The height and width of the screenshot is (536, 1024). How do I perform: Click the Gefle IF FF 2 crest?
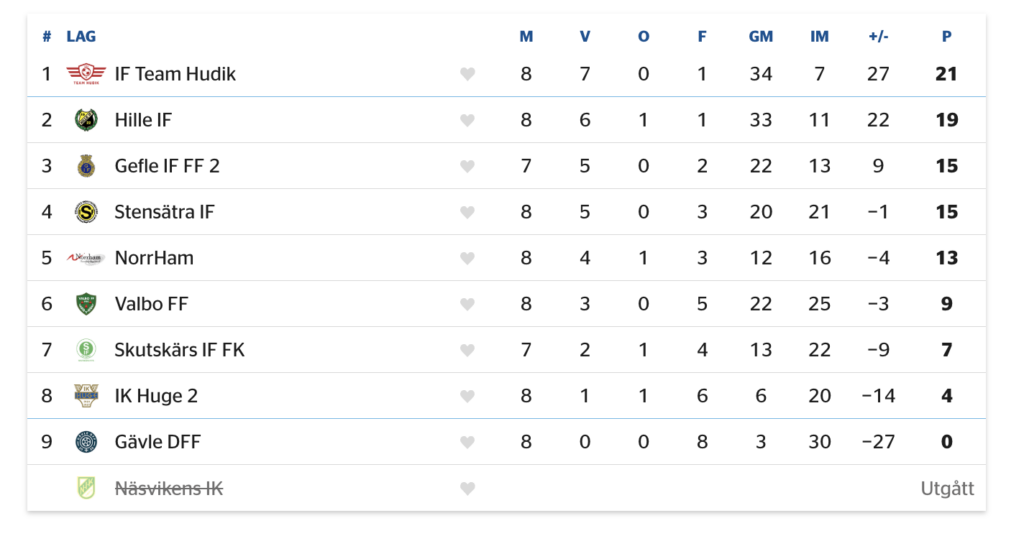[x=86, y=166]
